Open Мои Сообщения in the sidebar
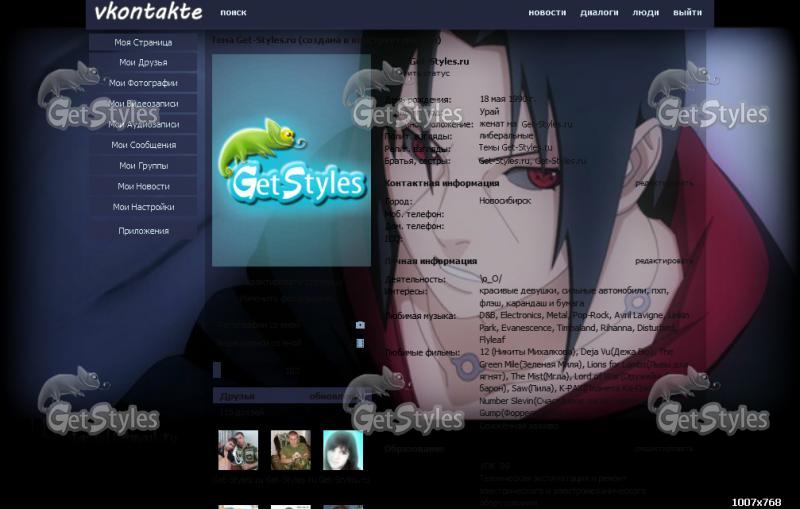This screenshot has height=509, width=800. click(x=143, y=145)
